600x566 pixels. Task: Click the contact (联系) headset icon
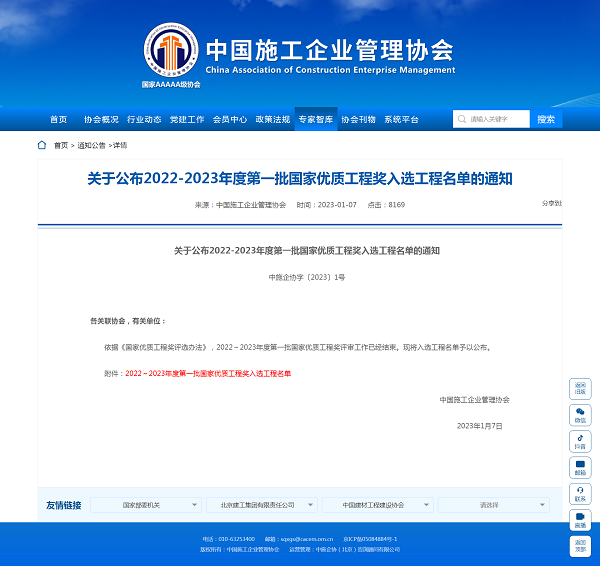pos(580,493)
